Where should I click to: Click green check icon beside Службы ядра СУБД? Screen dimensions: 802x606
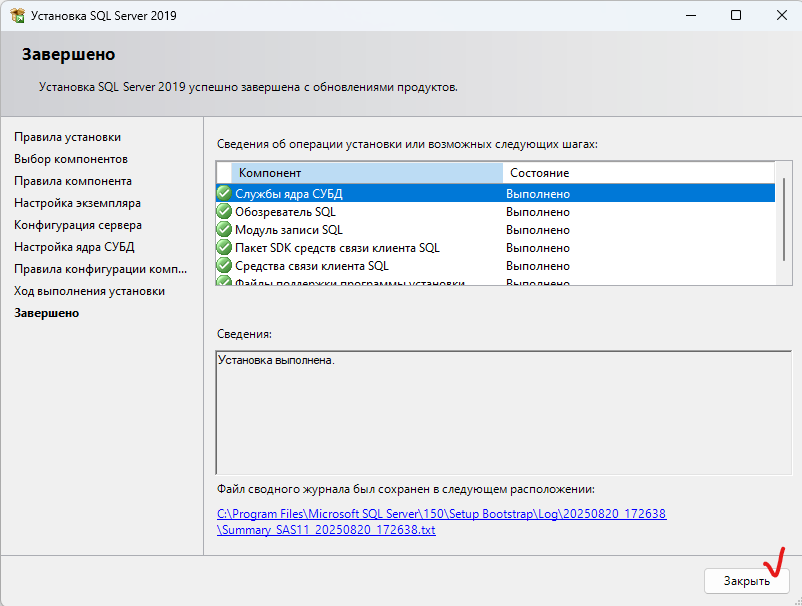[224, 193]
